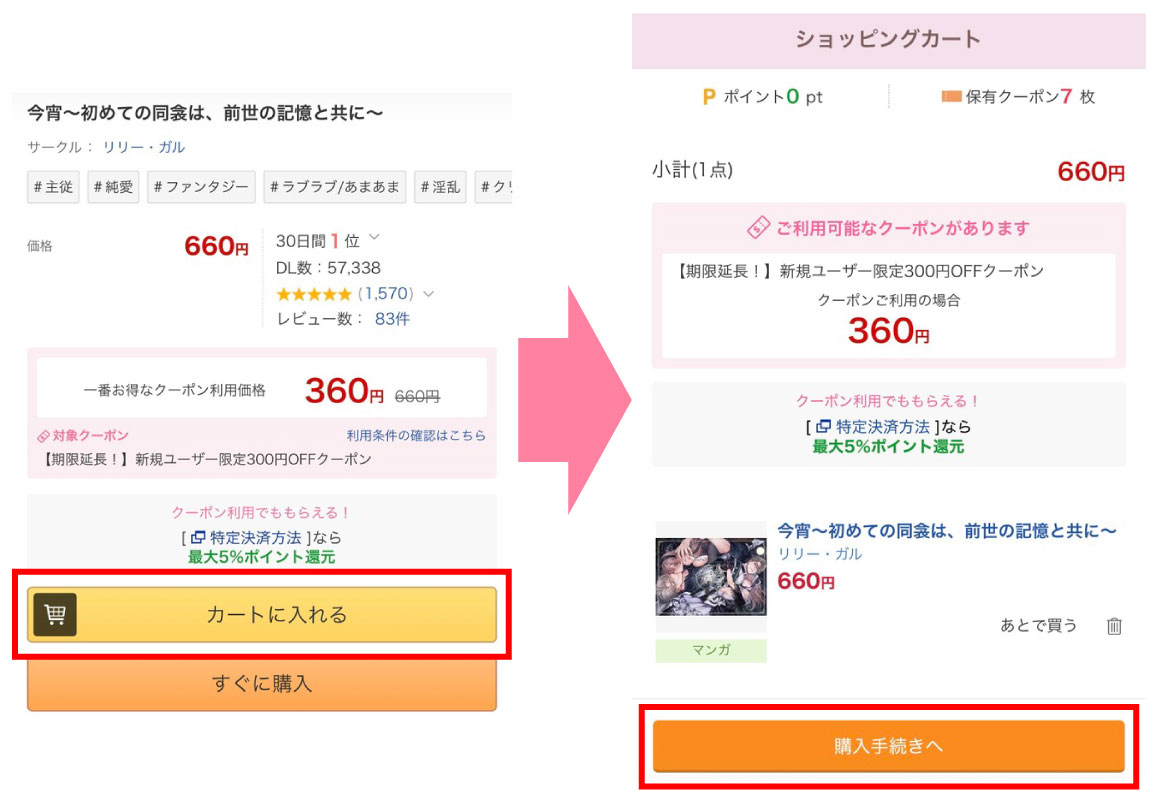Click external link icon in cart 特定決済方法

pos(824,427)
